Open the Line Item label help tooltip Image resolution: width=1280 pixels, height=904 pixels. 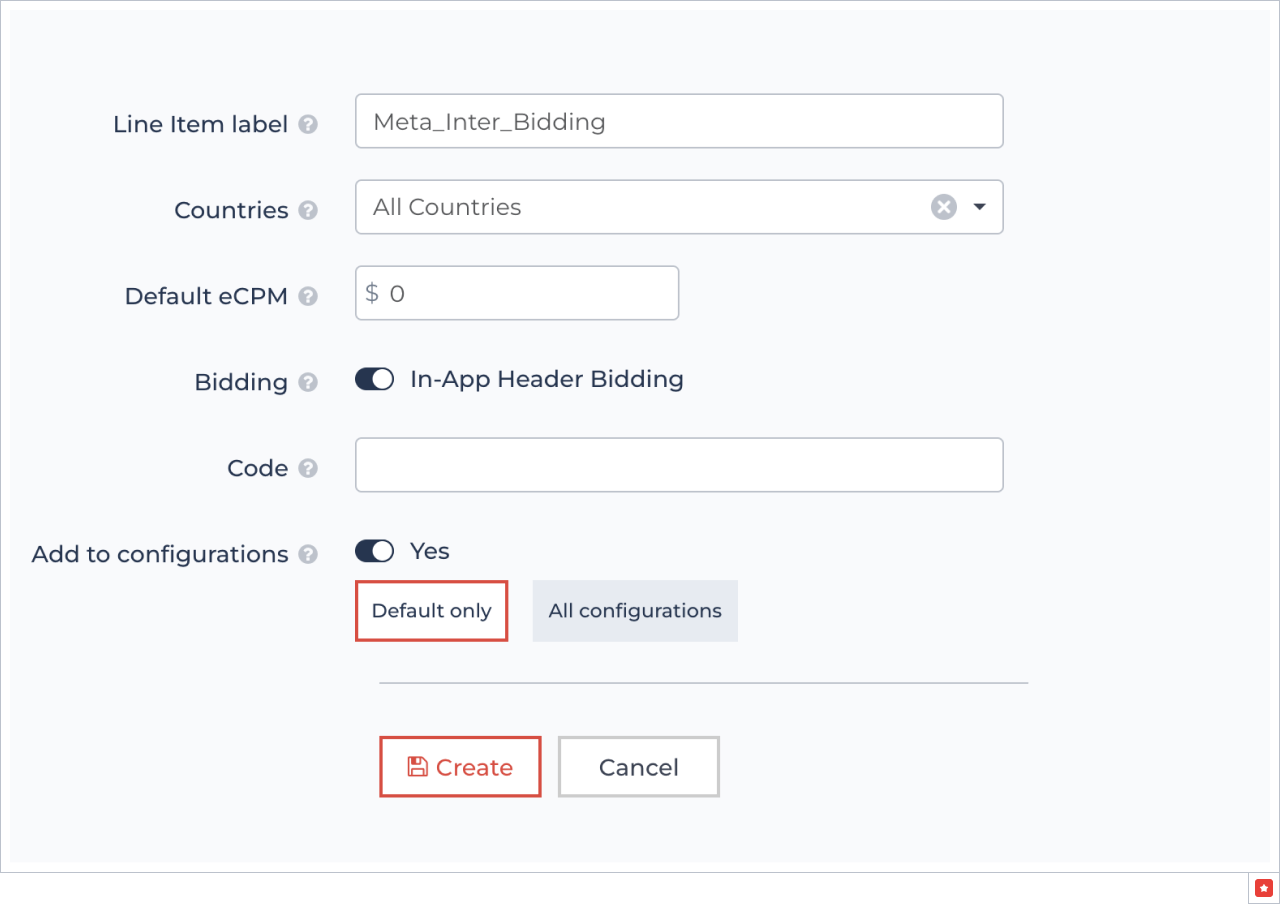309,124
